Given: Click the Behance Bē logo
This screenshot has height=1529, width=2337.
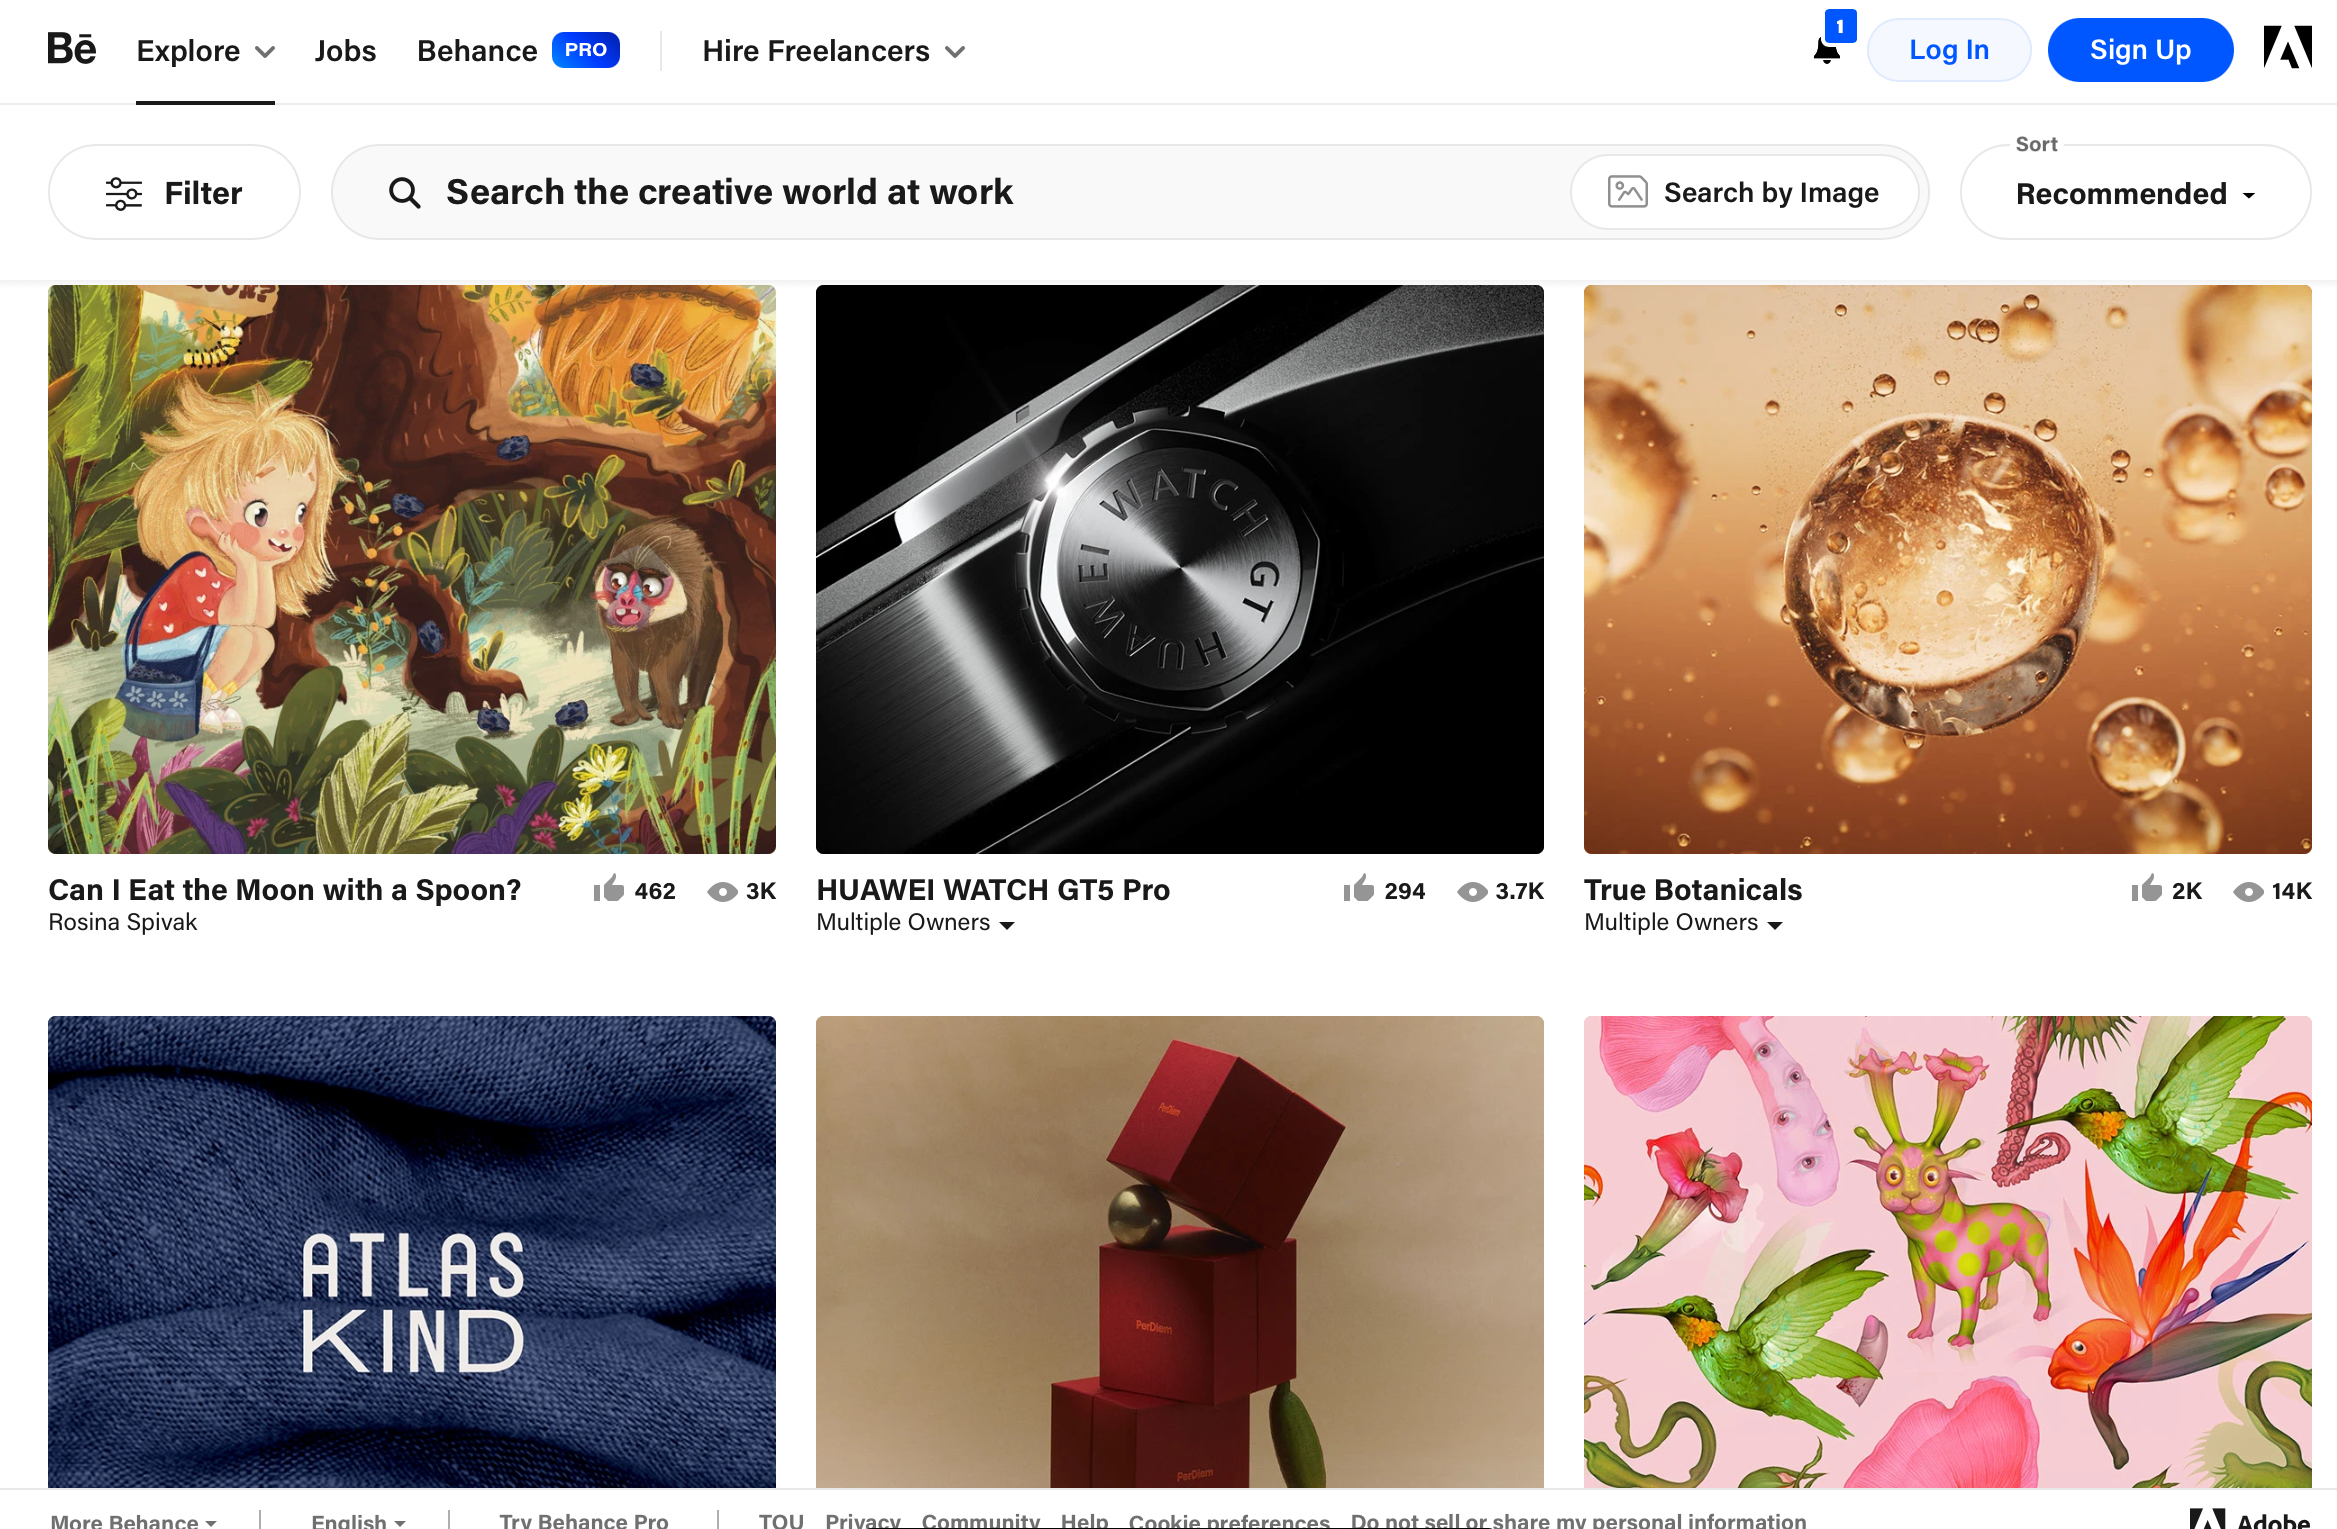Looking at the screenshot, I should (72, 49).
